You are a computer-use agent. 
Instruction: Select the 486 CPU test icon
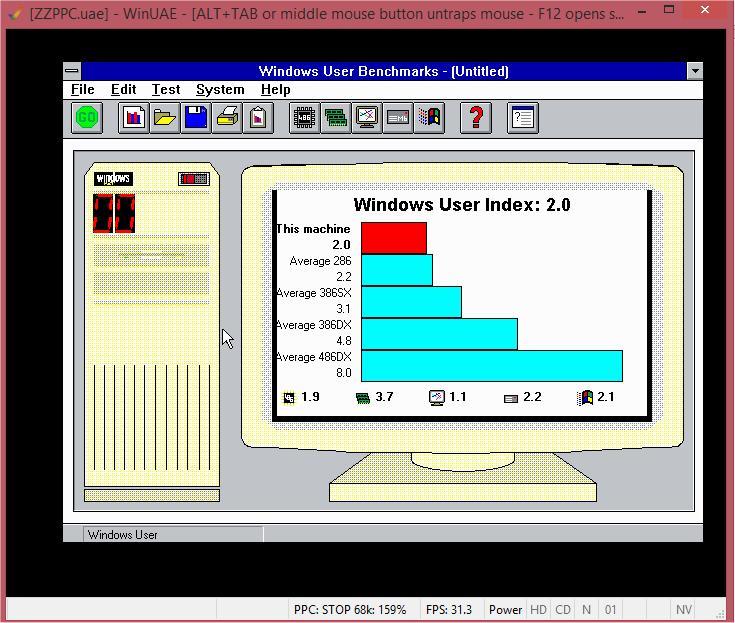tap(305, 117)
